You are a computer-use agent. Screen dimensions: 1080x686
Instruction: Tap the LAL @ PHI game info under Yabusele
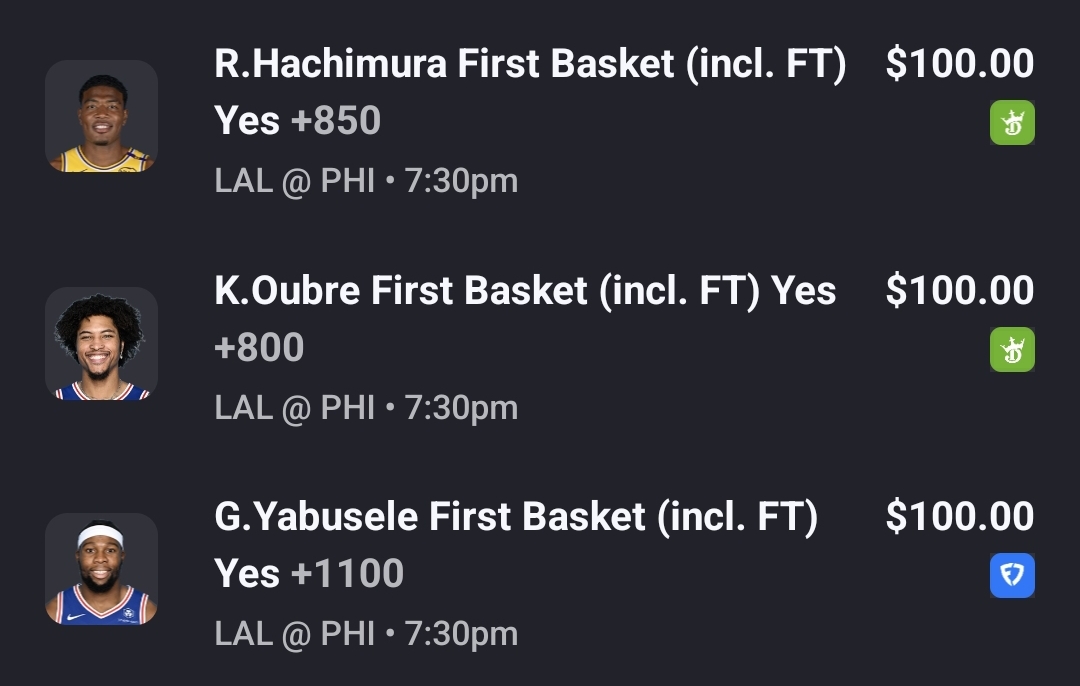point(366,634)
